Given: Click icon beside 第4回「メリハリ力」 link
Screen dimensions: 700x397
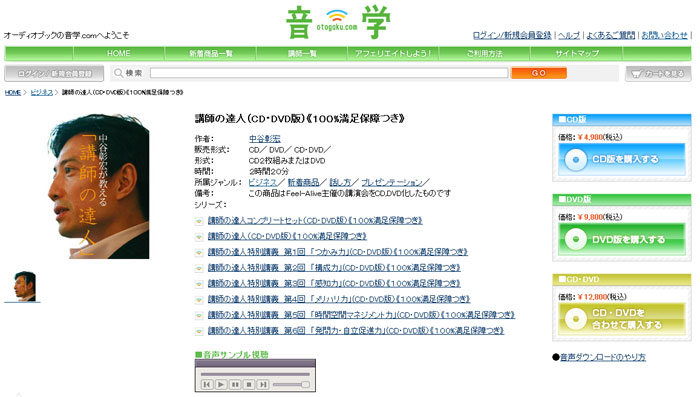Looking at the screenshot, I should pyautogui.click(x=199, y=300).
